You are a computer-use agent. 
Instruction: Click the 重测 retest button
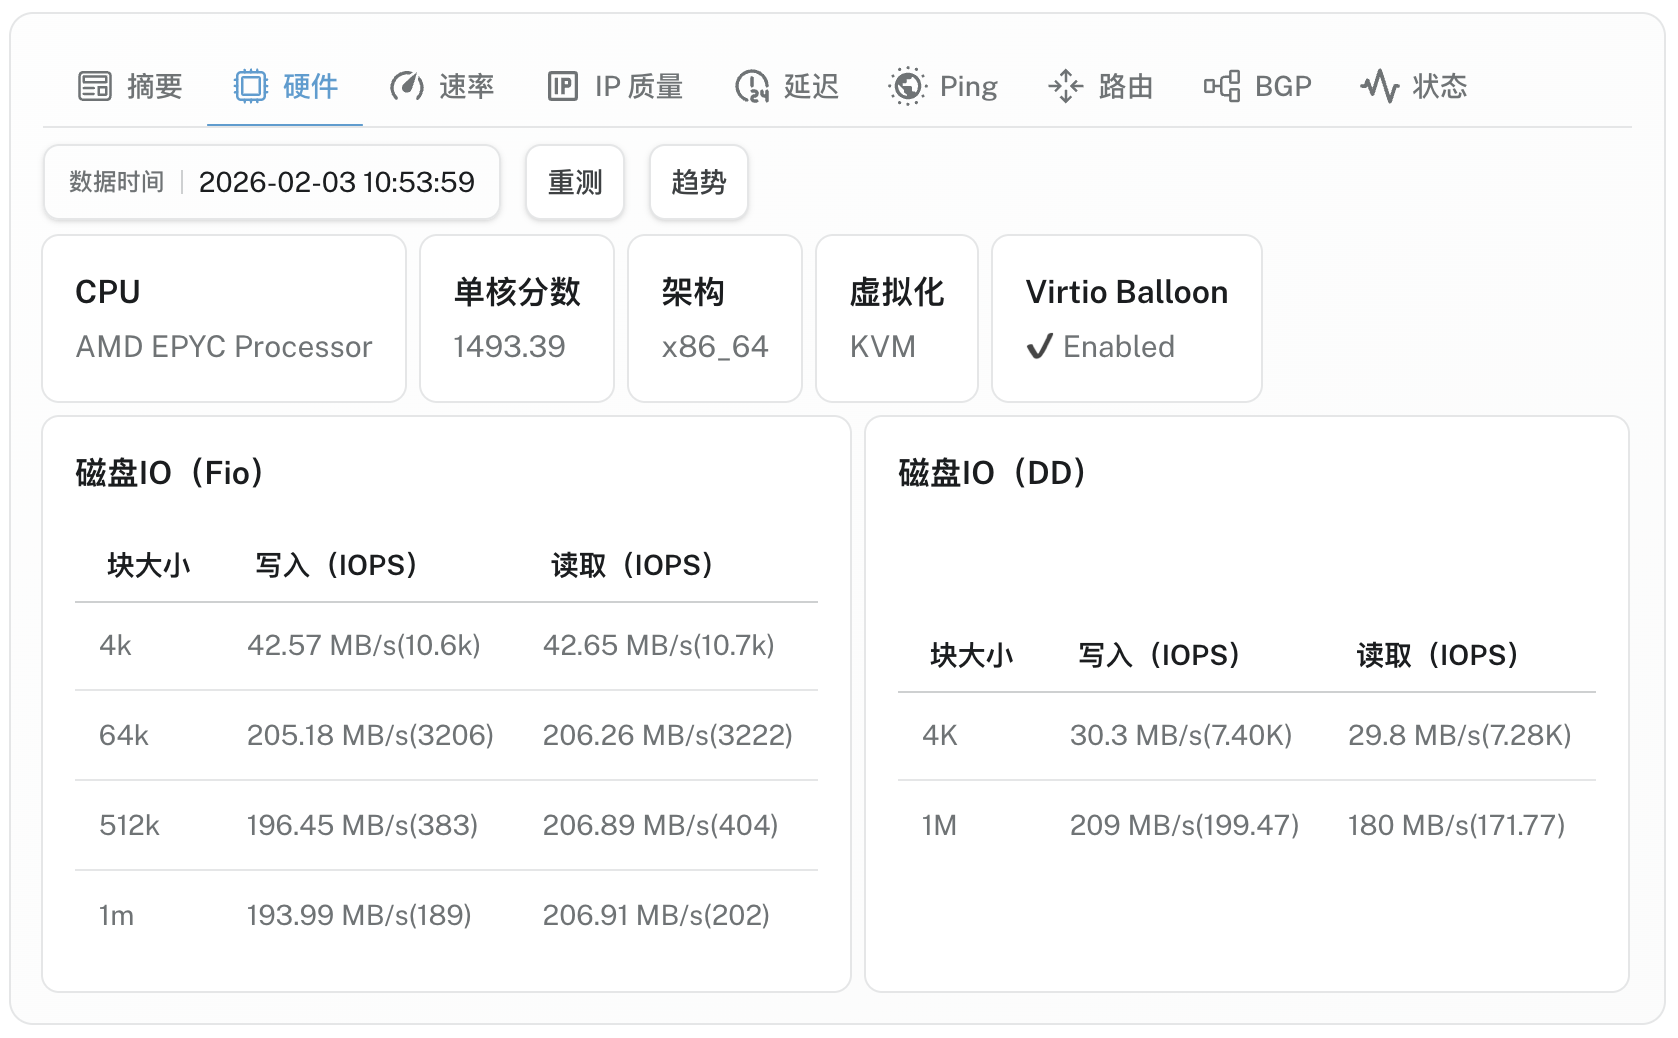(x=575, y=182)
